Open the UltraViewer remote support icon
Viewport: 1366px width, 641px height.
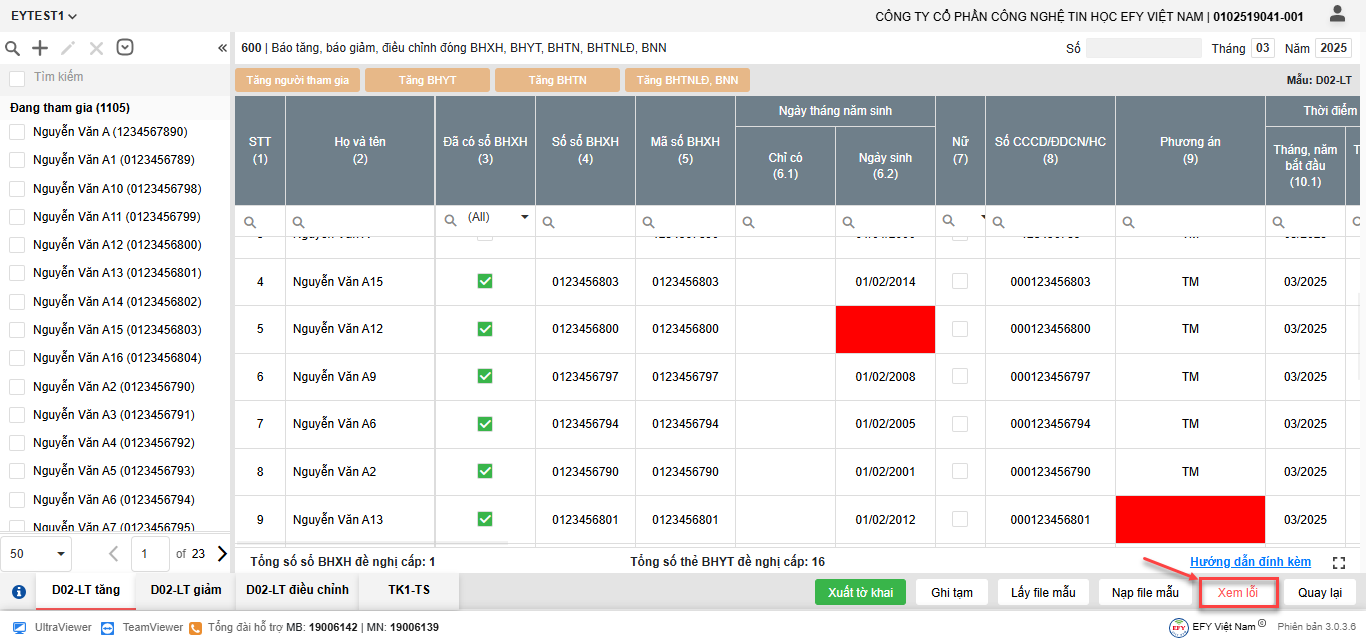click(19, 627)
